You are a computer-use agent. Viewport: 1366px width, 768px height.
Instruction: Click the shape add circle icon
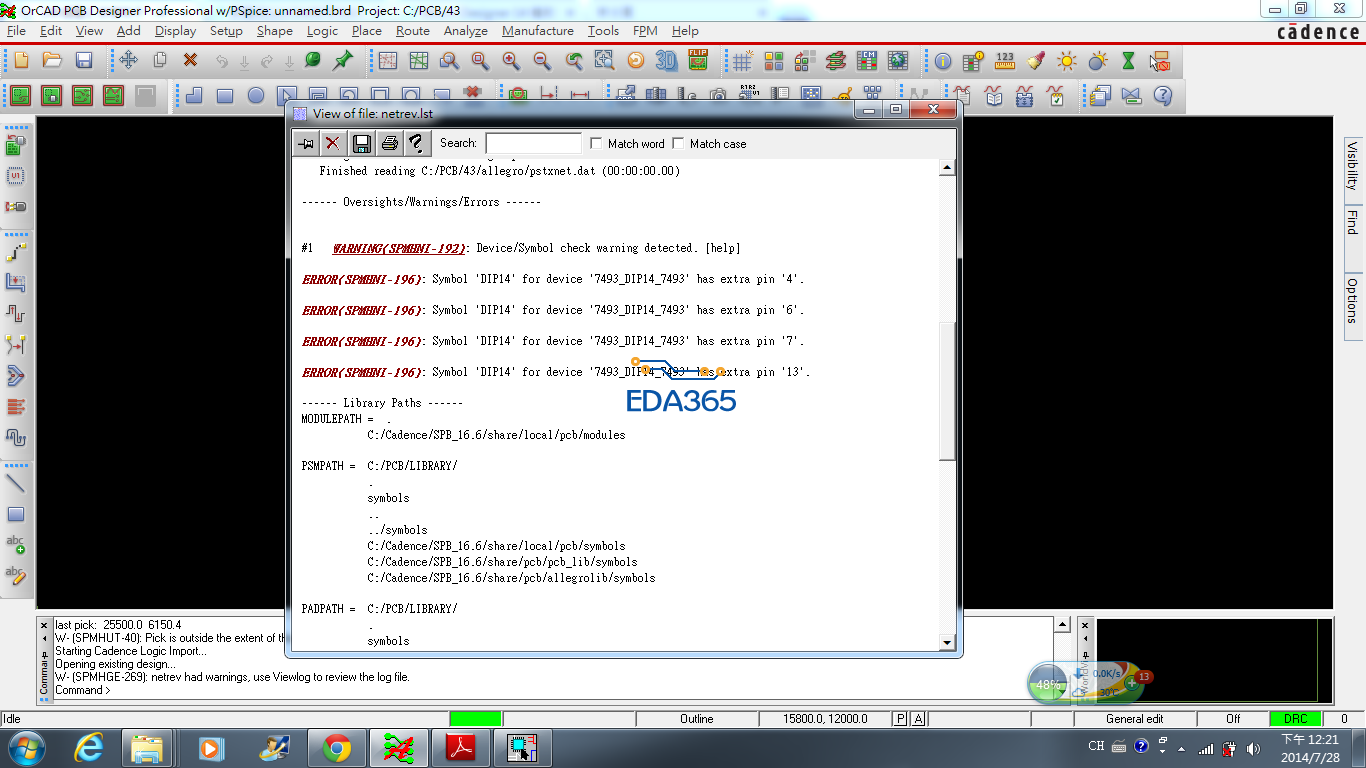[256, 96]
